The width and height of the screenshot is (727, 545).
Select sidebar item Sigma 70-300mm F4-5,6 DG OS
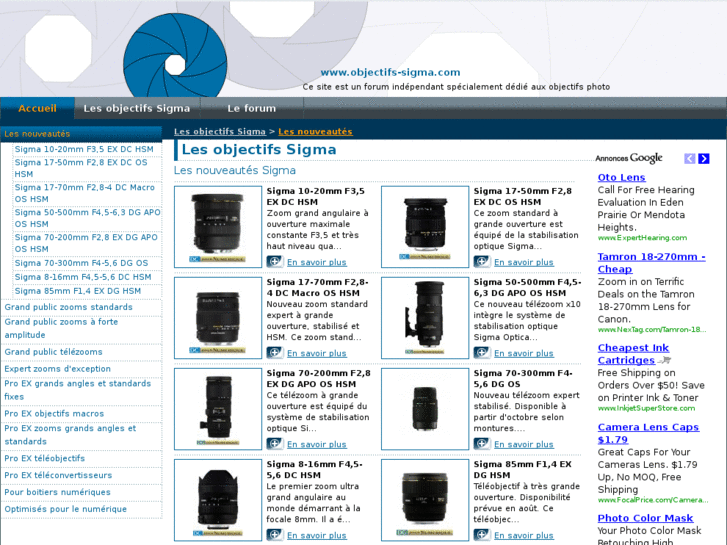[81, 263]
